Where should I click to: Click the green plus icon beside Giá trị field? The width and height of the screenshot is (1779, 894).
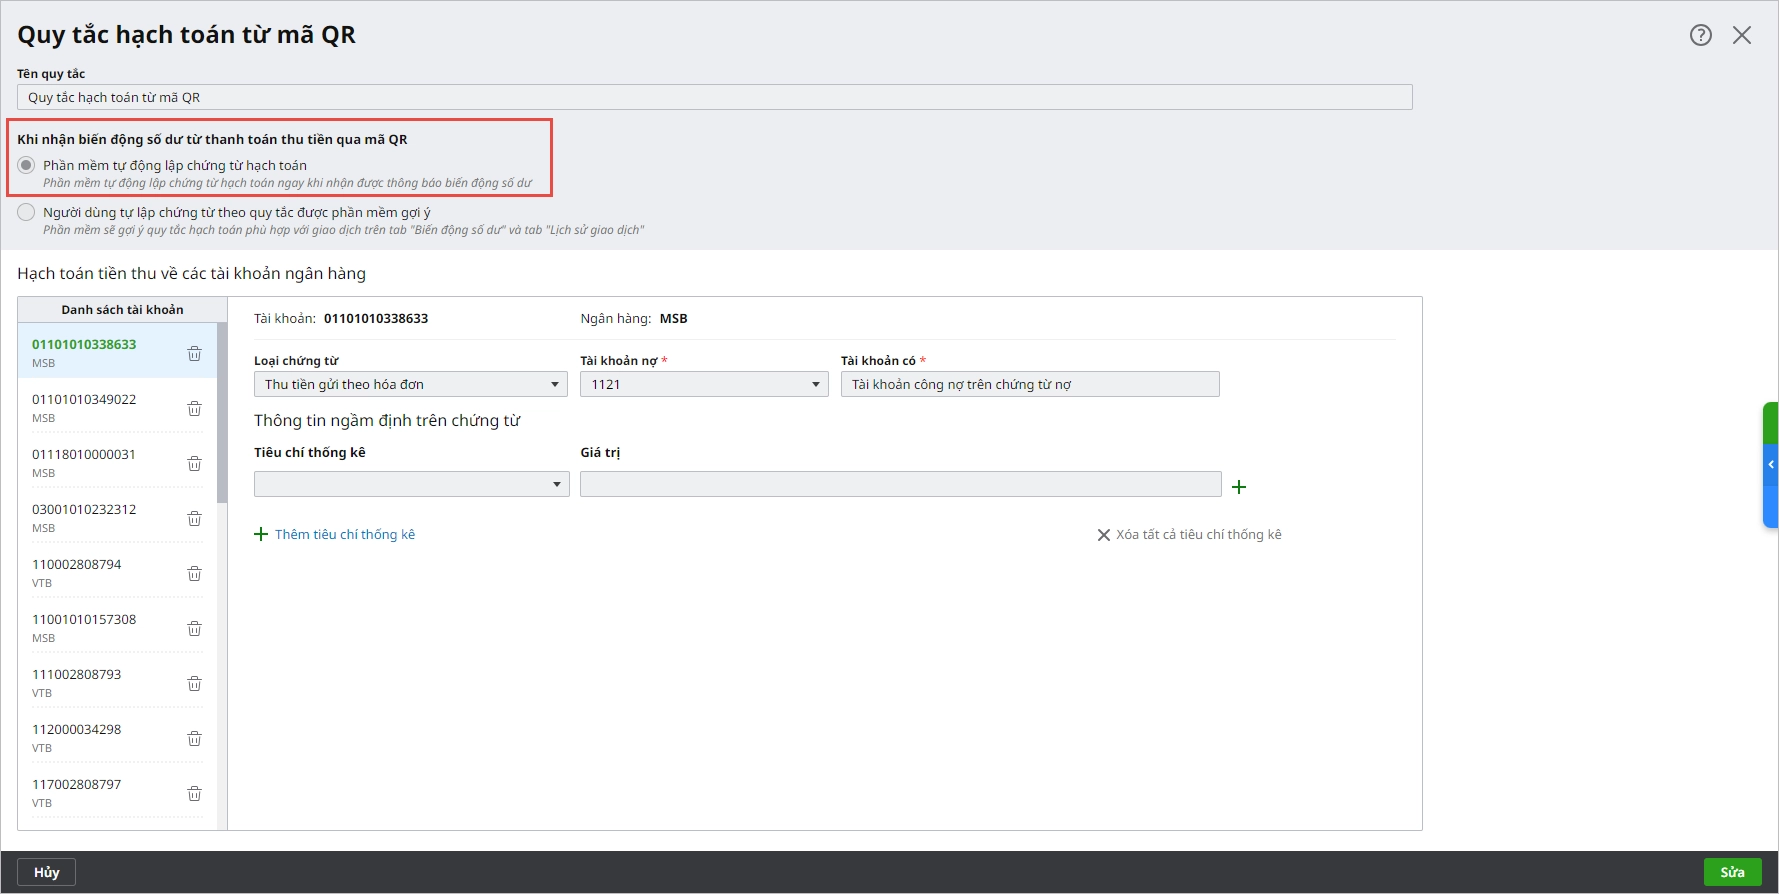pyautogui.click(x=1239, y=487)
